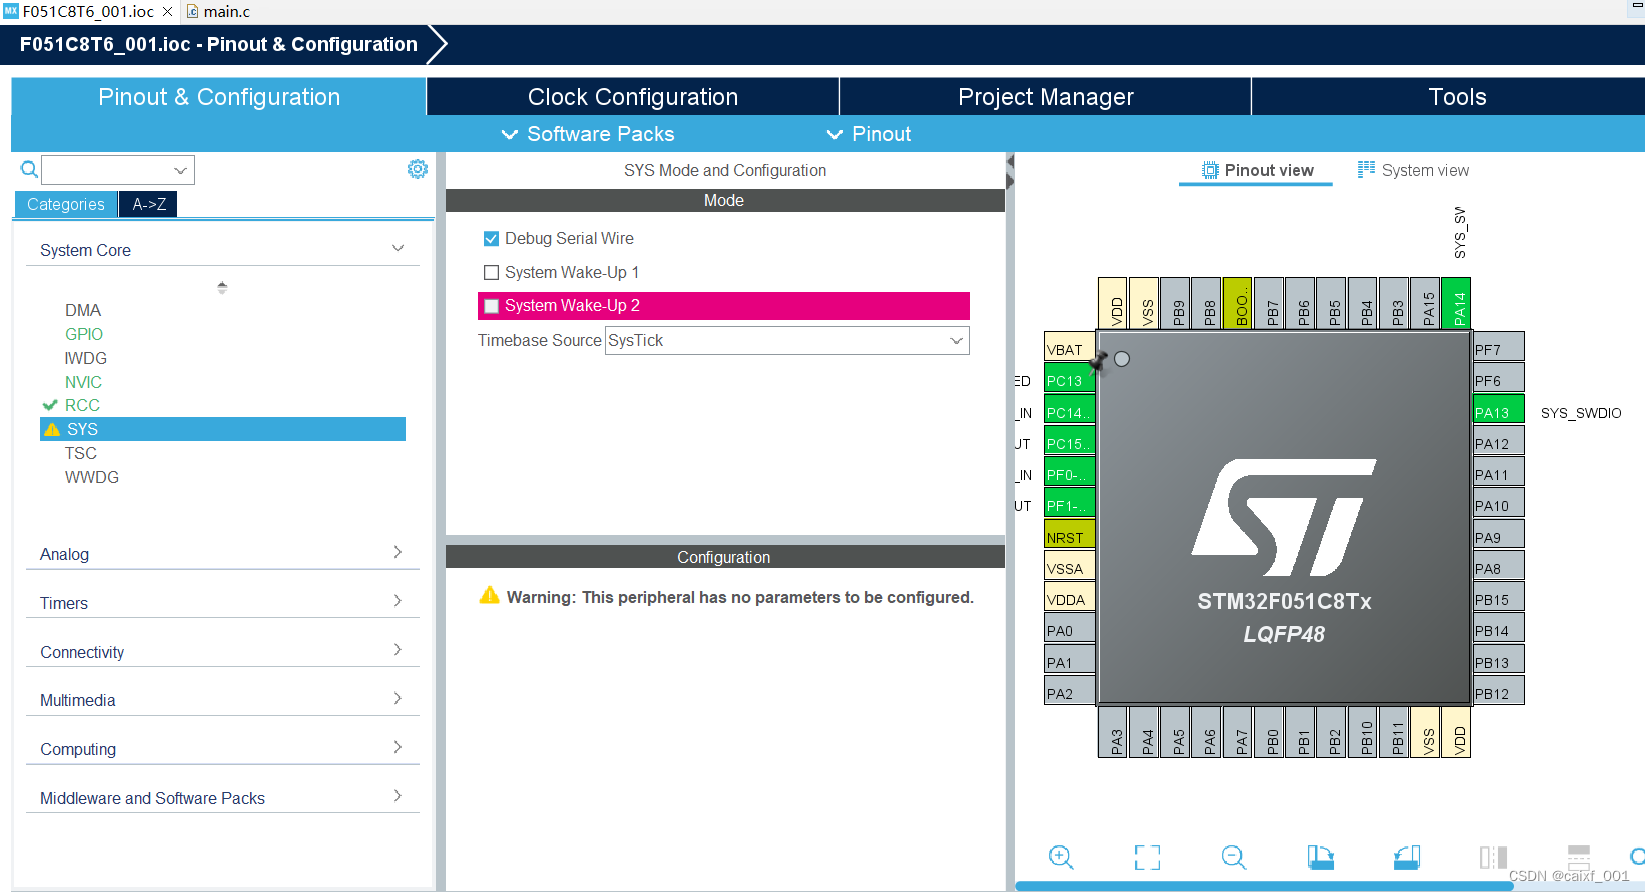Click the horizontal scrollbar under pinout view
This screenshot has width=1645, height=892.
coord(1264,886)
